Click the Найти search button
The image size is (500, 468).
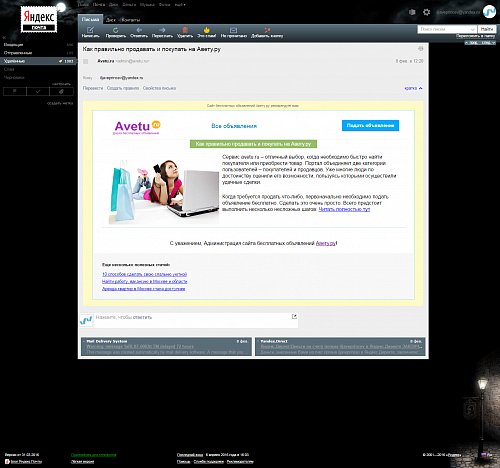point(487,29)
